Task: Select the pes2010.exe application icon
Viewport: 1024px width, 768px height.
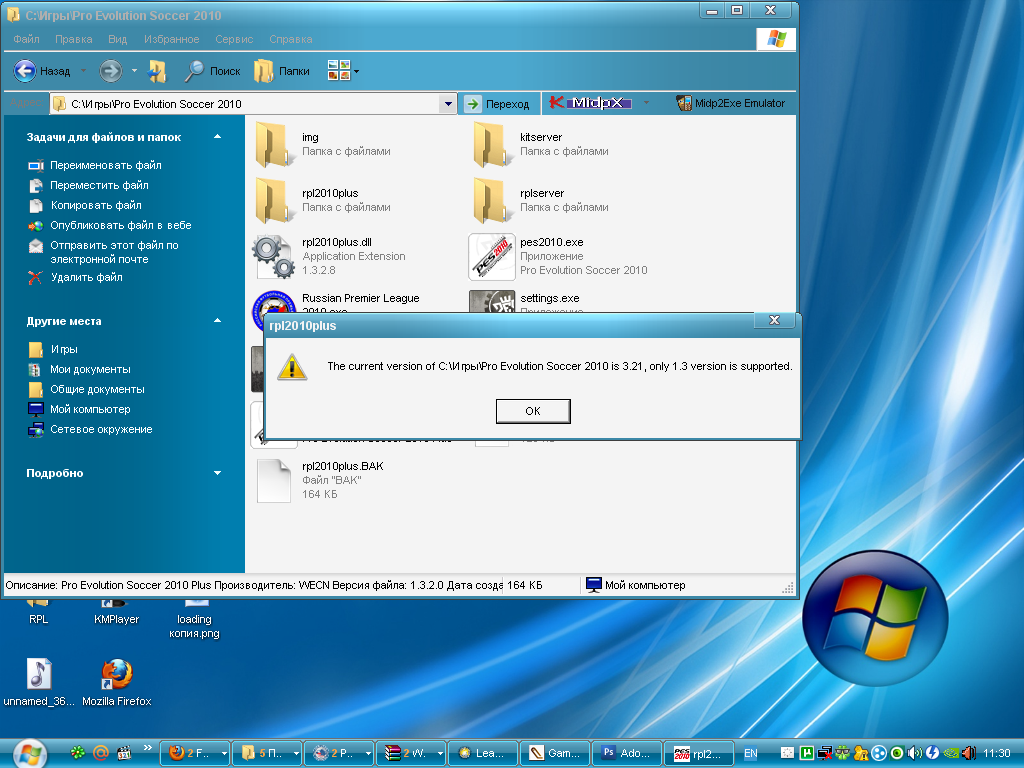Action: click(x=492, y=257)
